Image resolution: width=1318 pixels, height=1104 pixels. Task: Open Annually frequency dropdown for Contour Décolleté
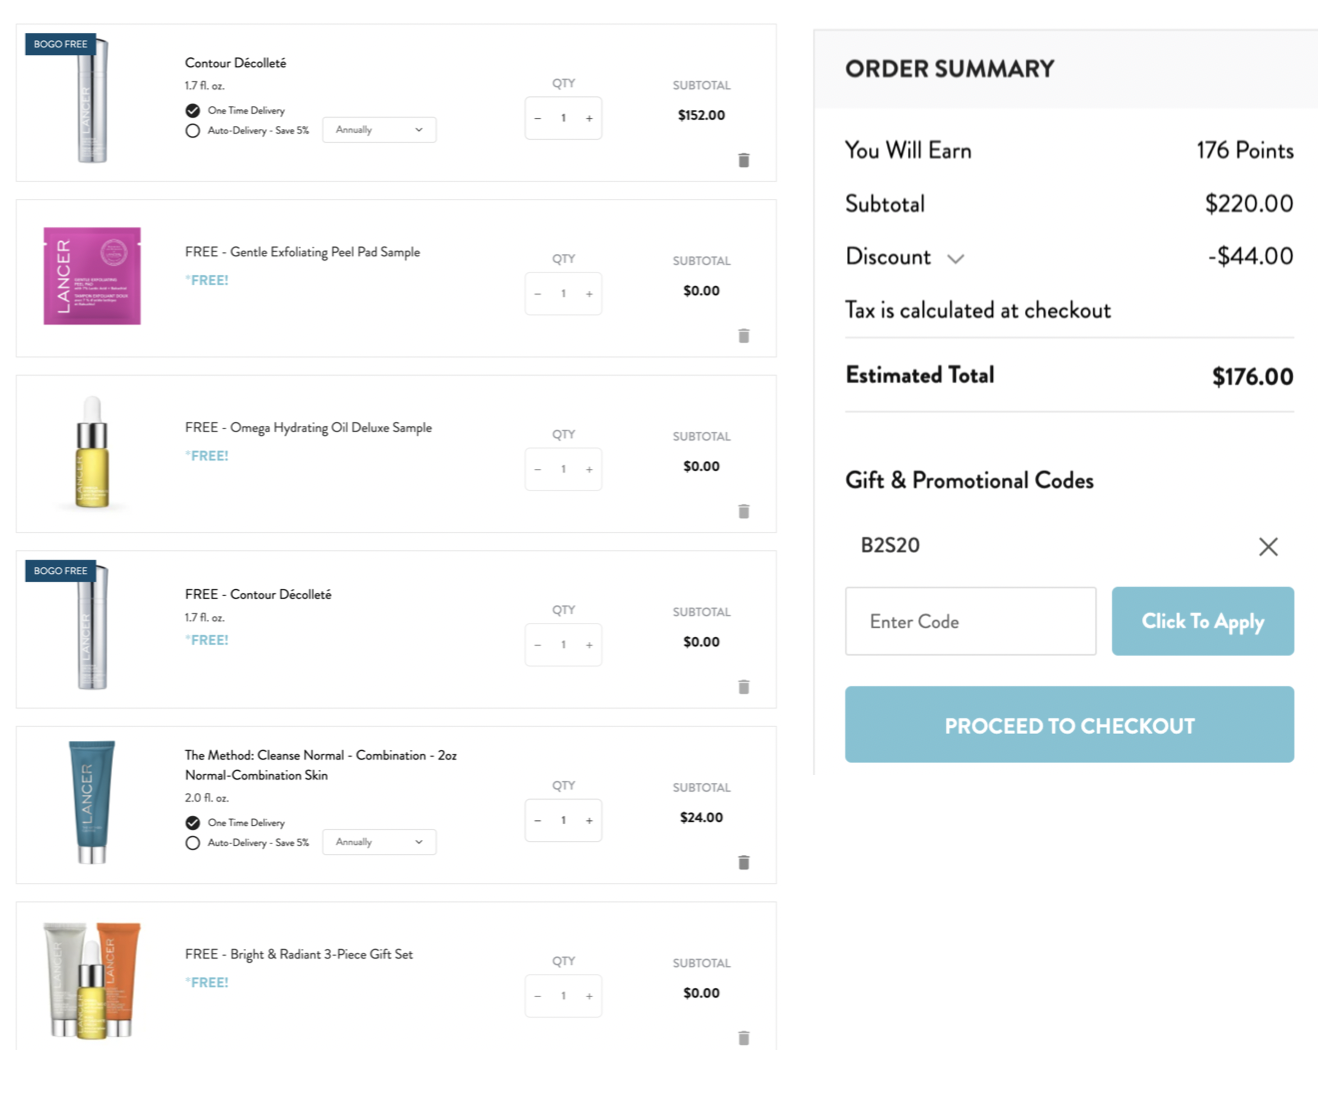tap(379, 130)
